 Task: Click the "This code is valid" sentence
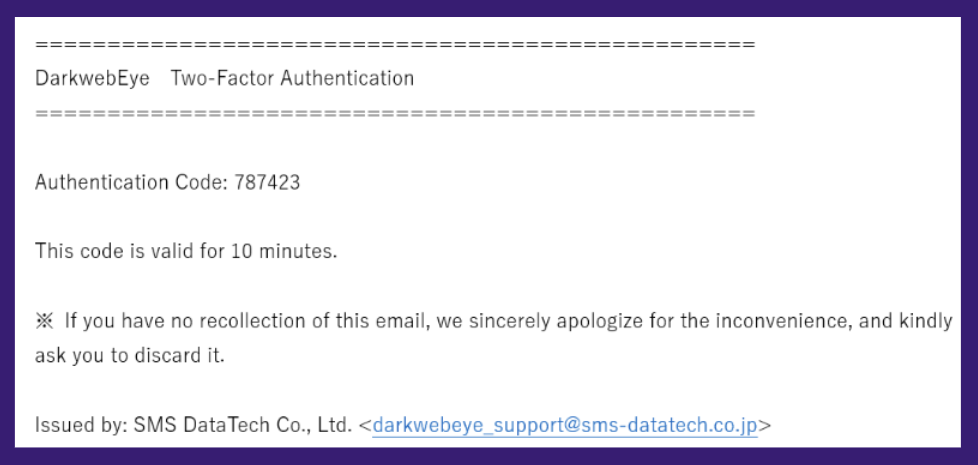(107, 251)
